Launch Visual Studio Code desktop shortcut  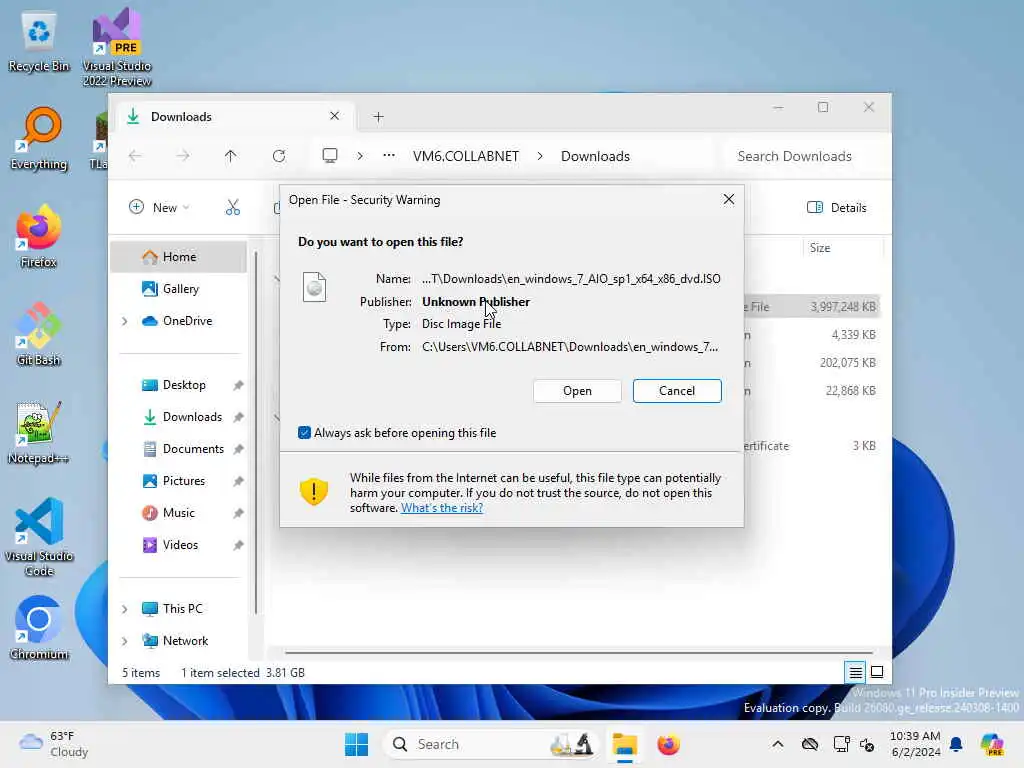(39, 537)
